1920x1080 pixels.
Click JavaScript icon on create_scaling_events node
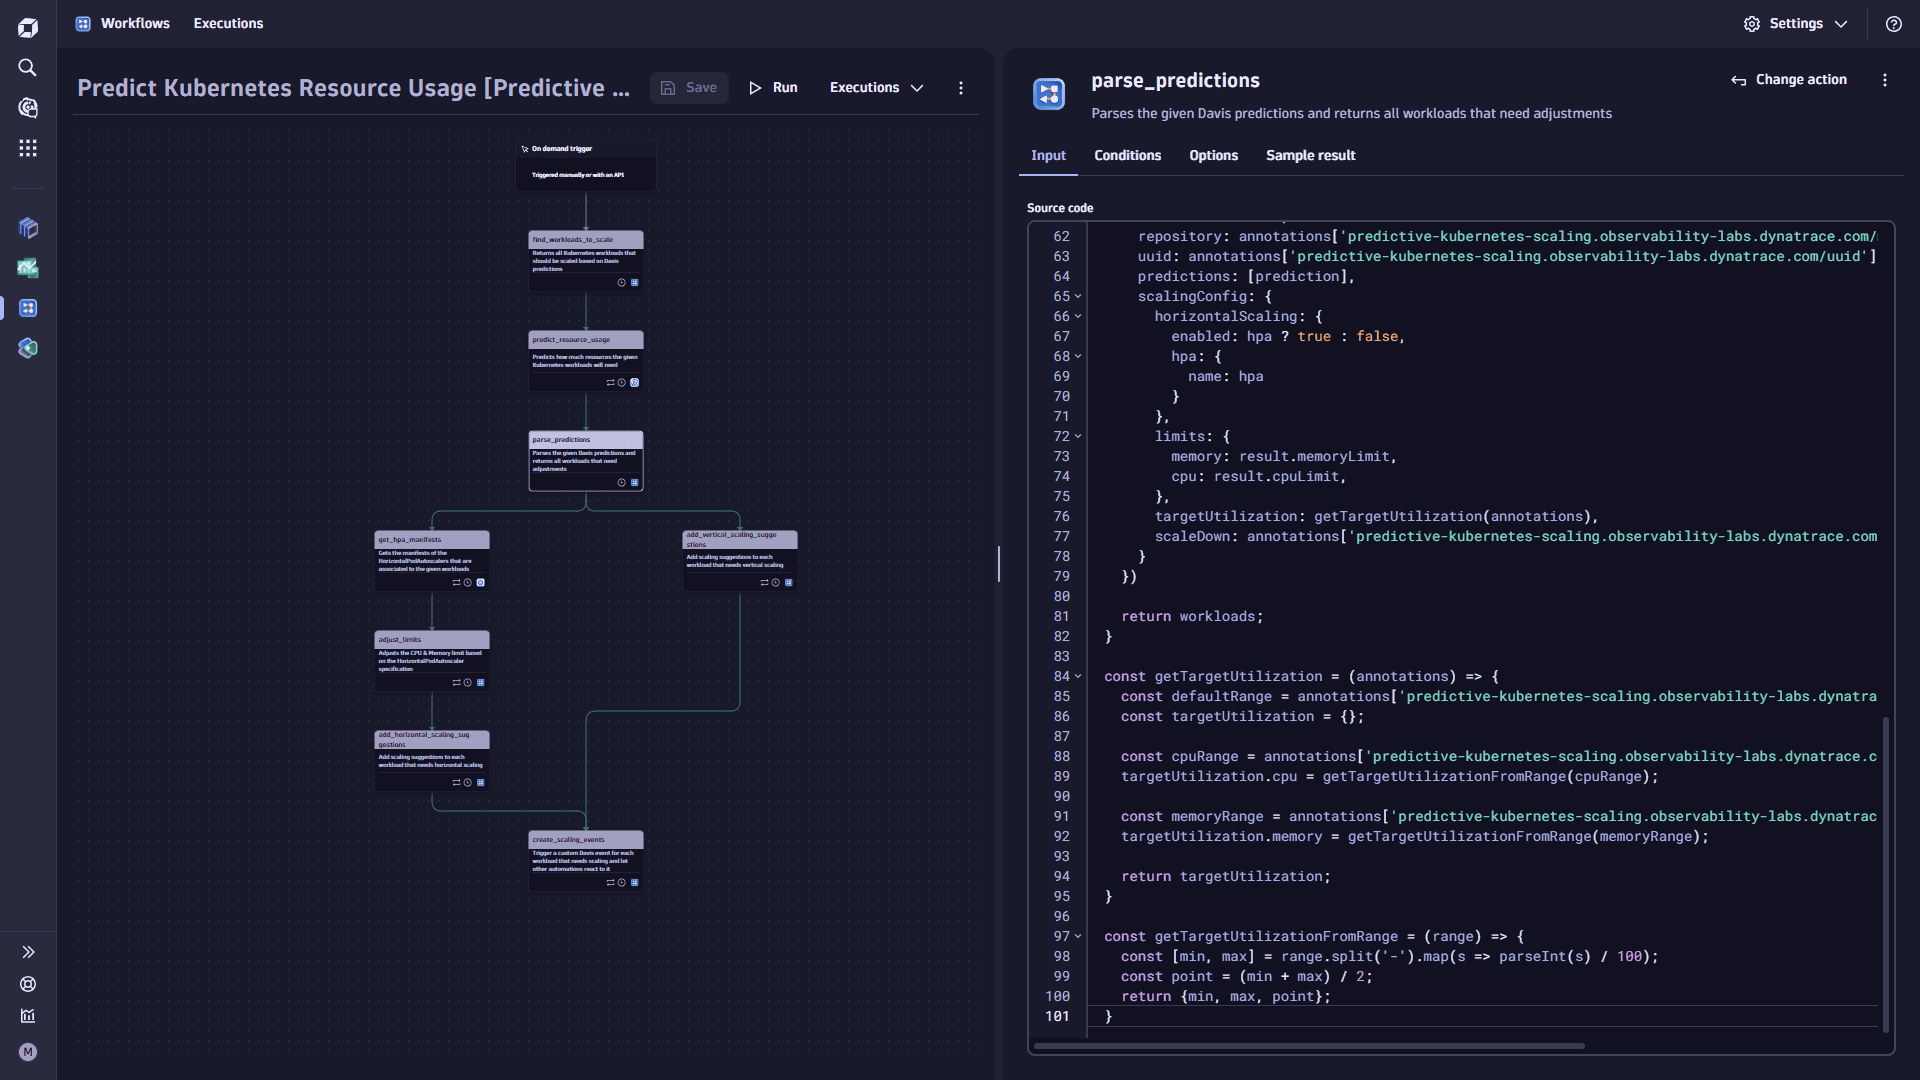(634, 883)
